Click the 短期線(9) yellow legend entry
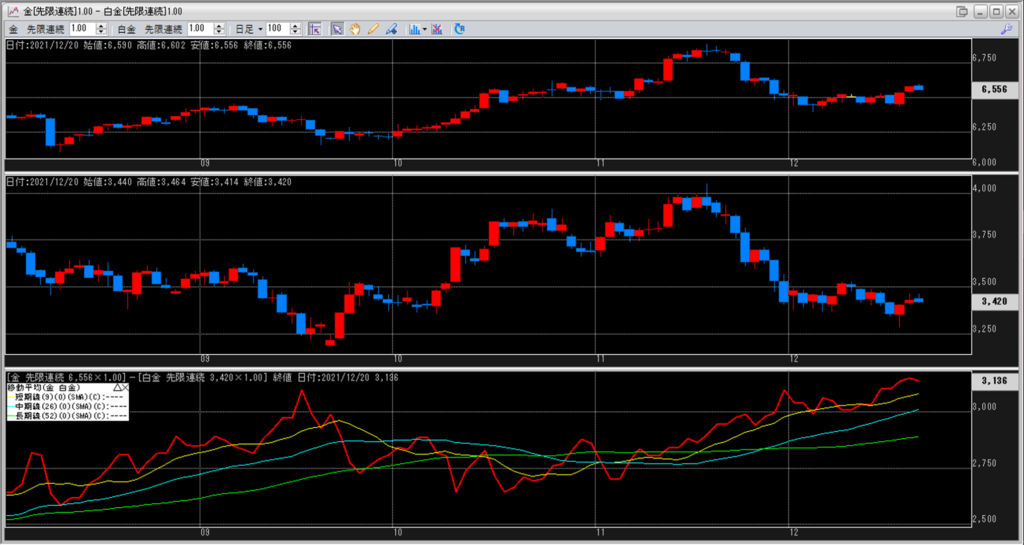This screenshot has width=1024, height=545. [x=60, y=396]
